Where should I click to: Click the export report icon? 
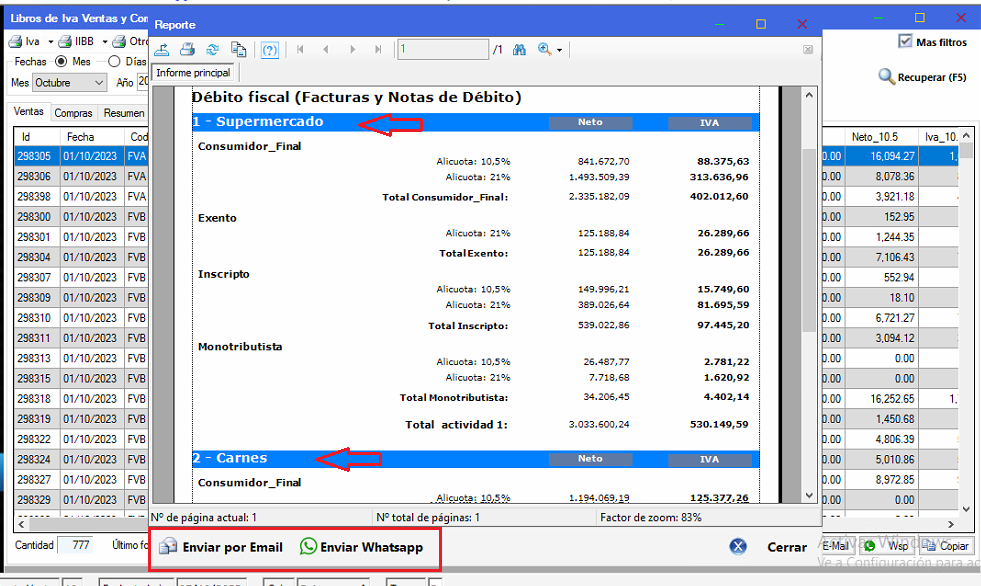pos(162,50)
